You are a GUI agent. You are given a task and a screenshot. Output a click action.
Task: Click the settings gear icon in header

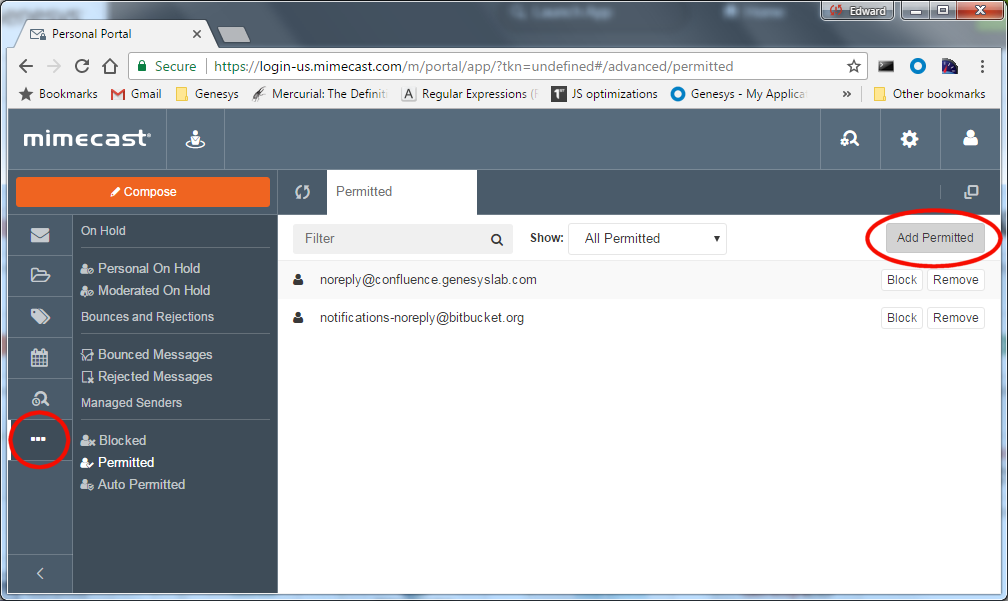(x=909, y=139)
